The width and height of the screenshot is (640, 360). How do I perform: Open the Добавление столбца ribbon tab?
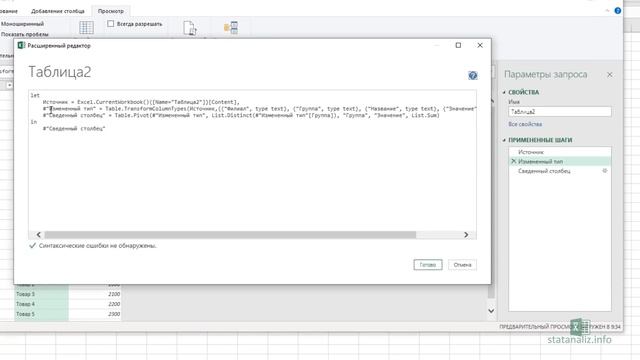pos(58,11)
